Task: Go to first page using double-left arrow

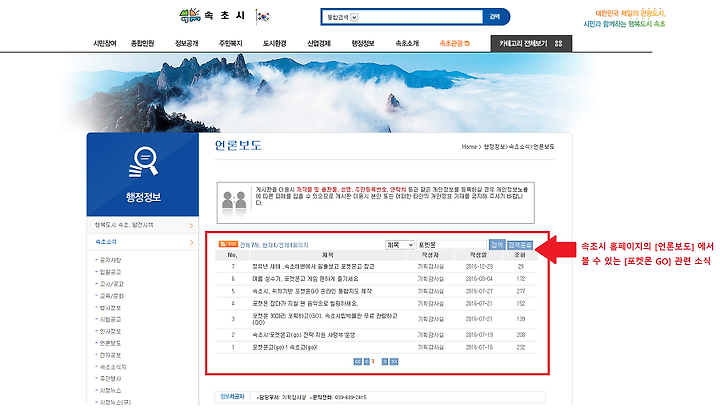Action: click(x=357, y=362)
